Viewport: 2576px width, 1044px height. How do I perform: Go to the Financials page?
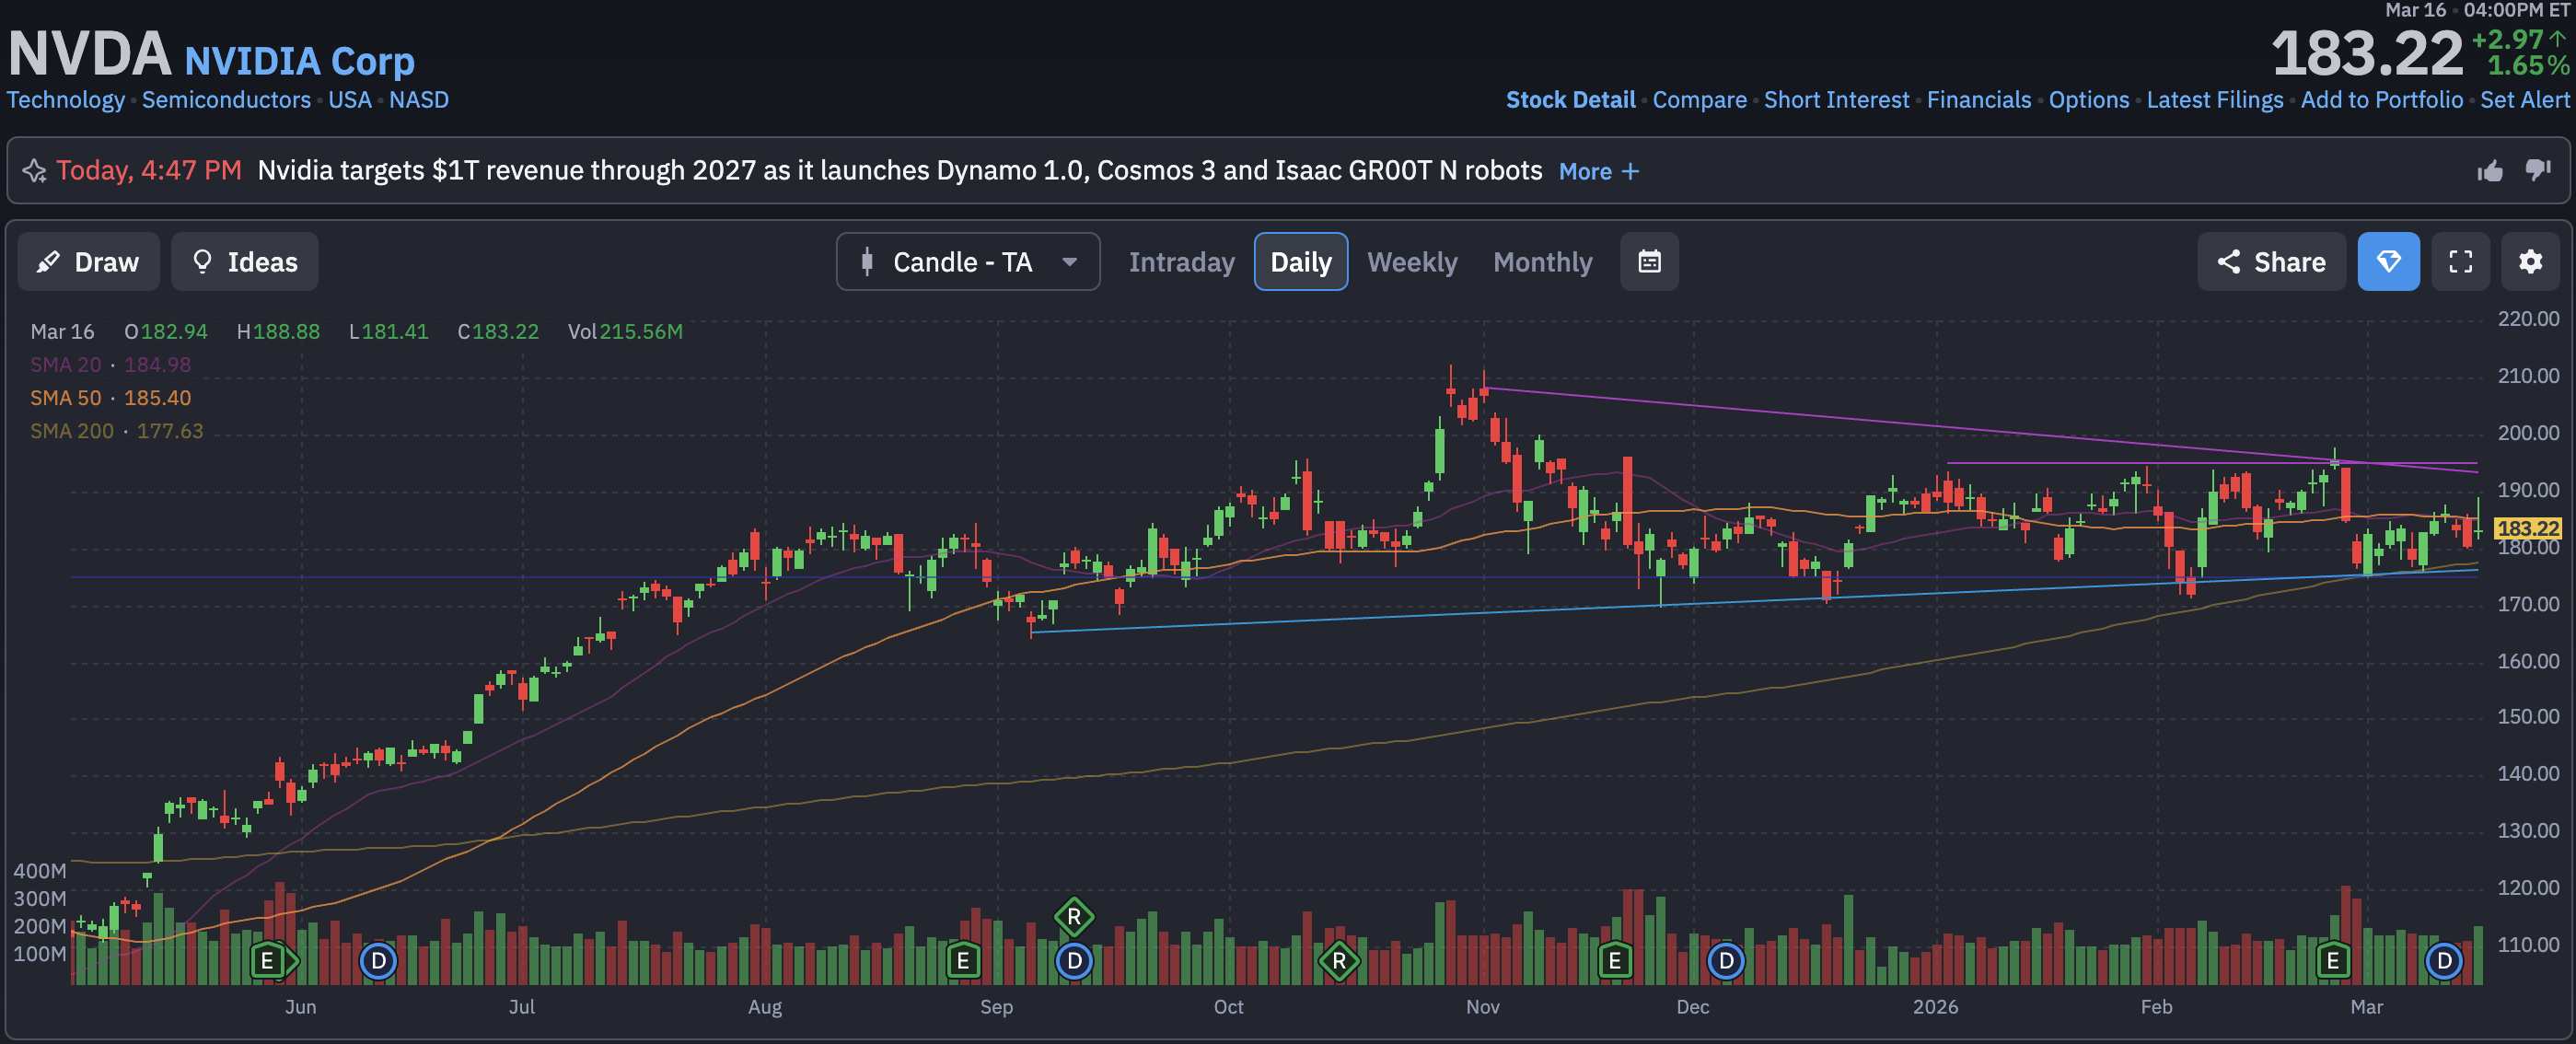(1978, 100)
